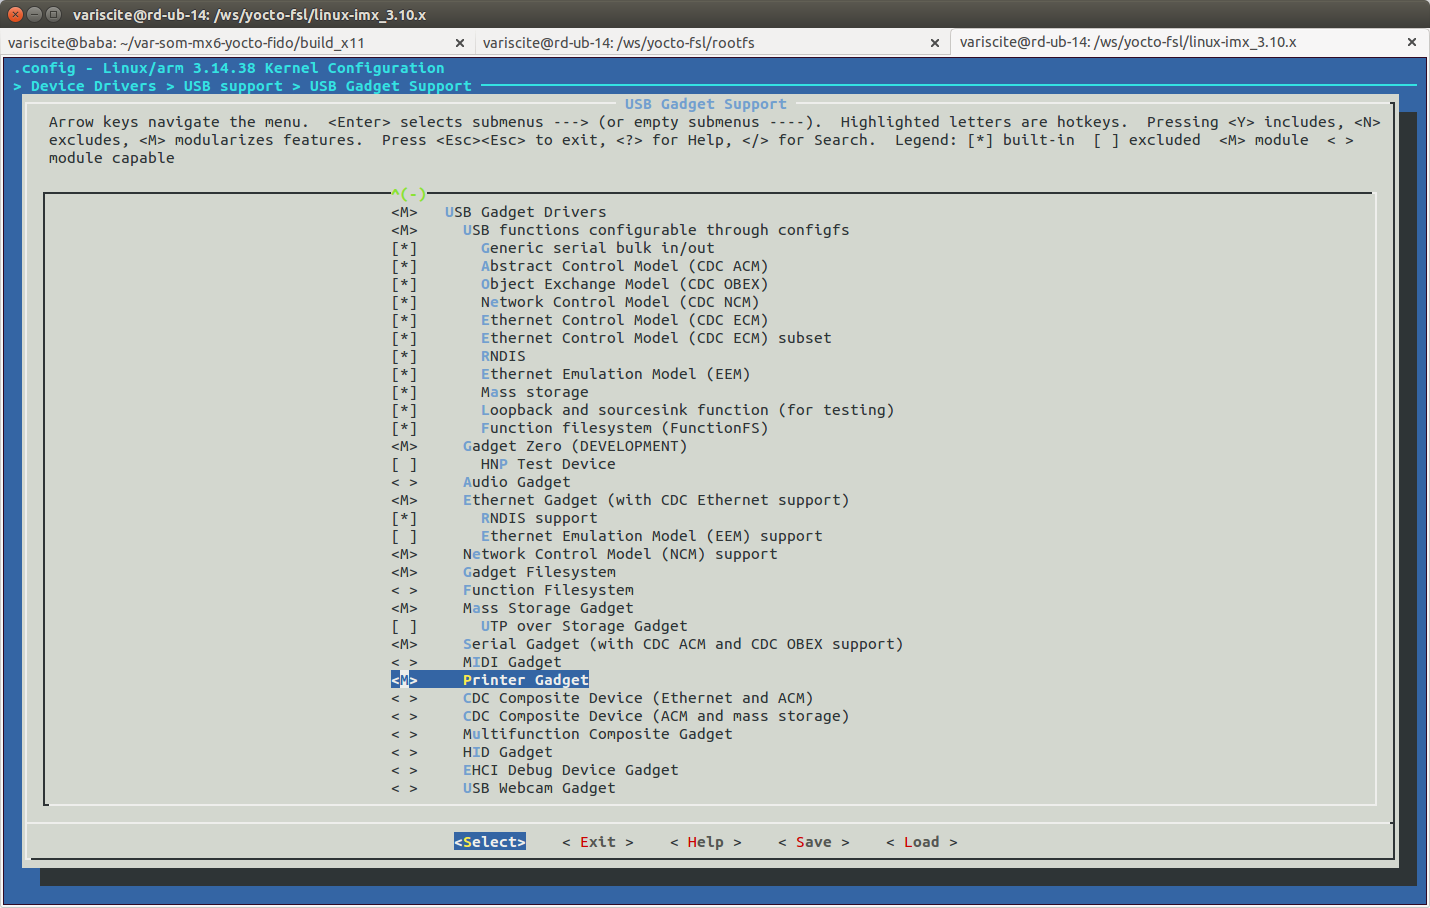Click the scroll-up indicator above menu list
This screenshot has width=1430, height=908.
pos(408,194)
